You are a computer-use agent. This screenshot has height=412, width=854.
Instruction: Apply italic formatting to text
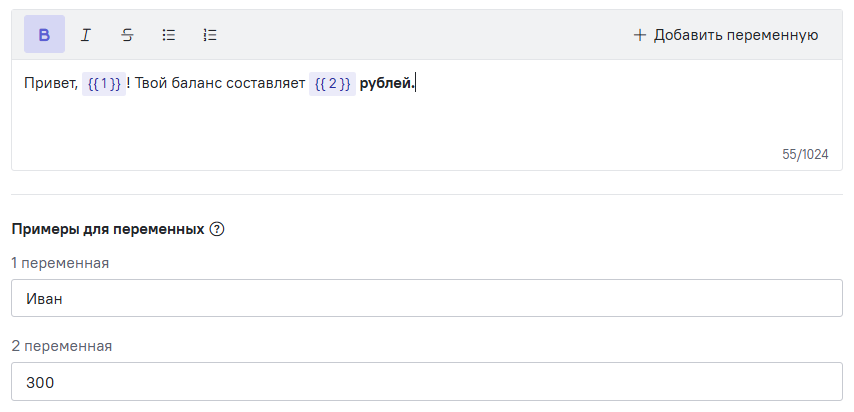(86, 35)
